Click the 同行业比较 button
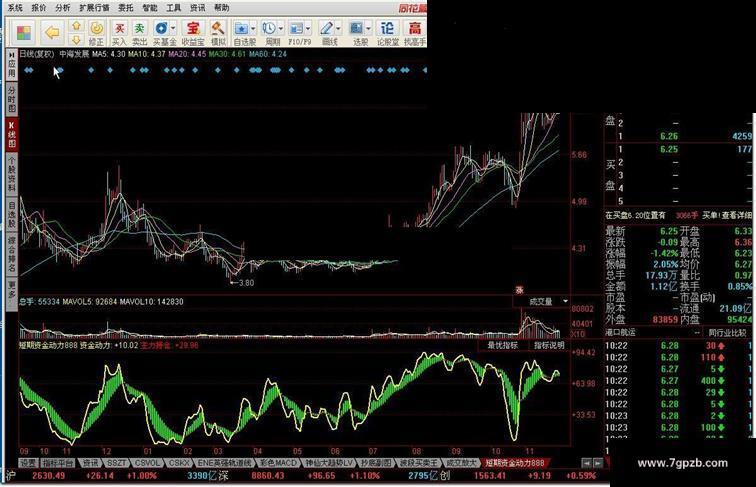This screenshot has height=487, width=756. coord(727,332)
